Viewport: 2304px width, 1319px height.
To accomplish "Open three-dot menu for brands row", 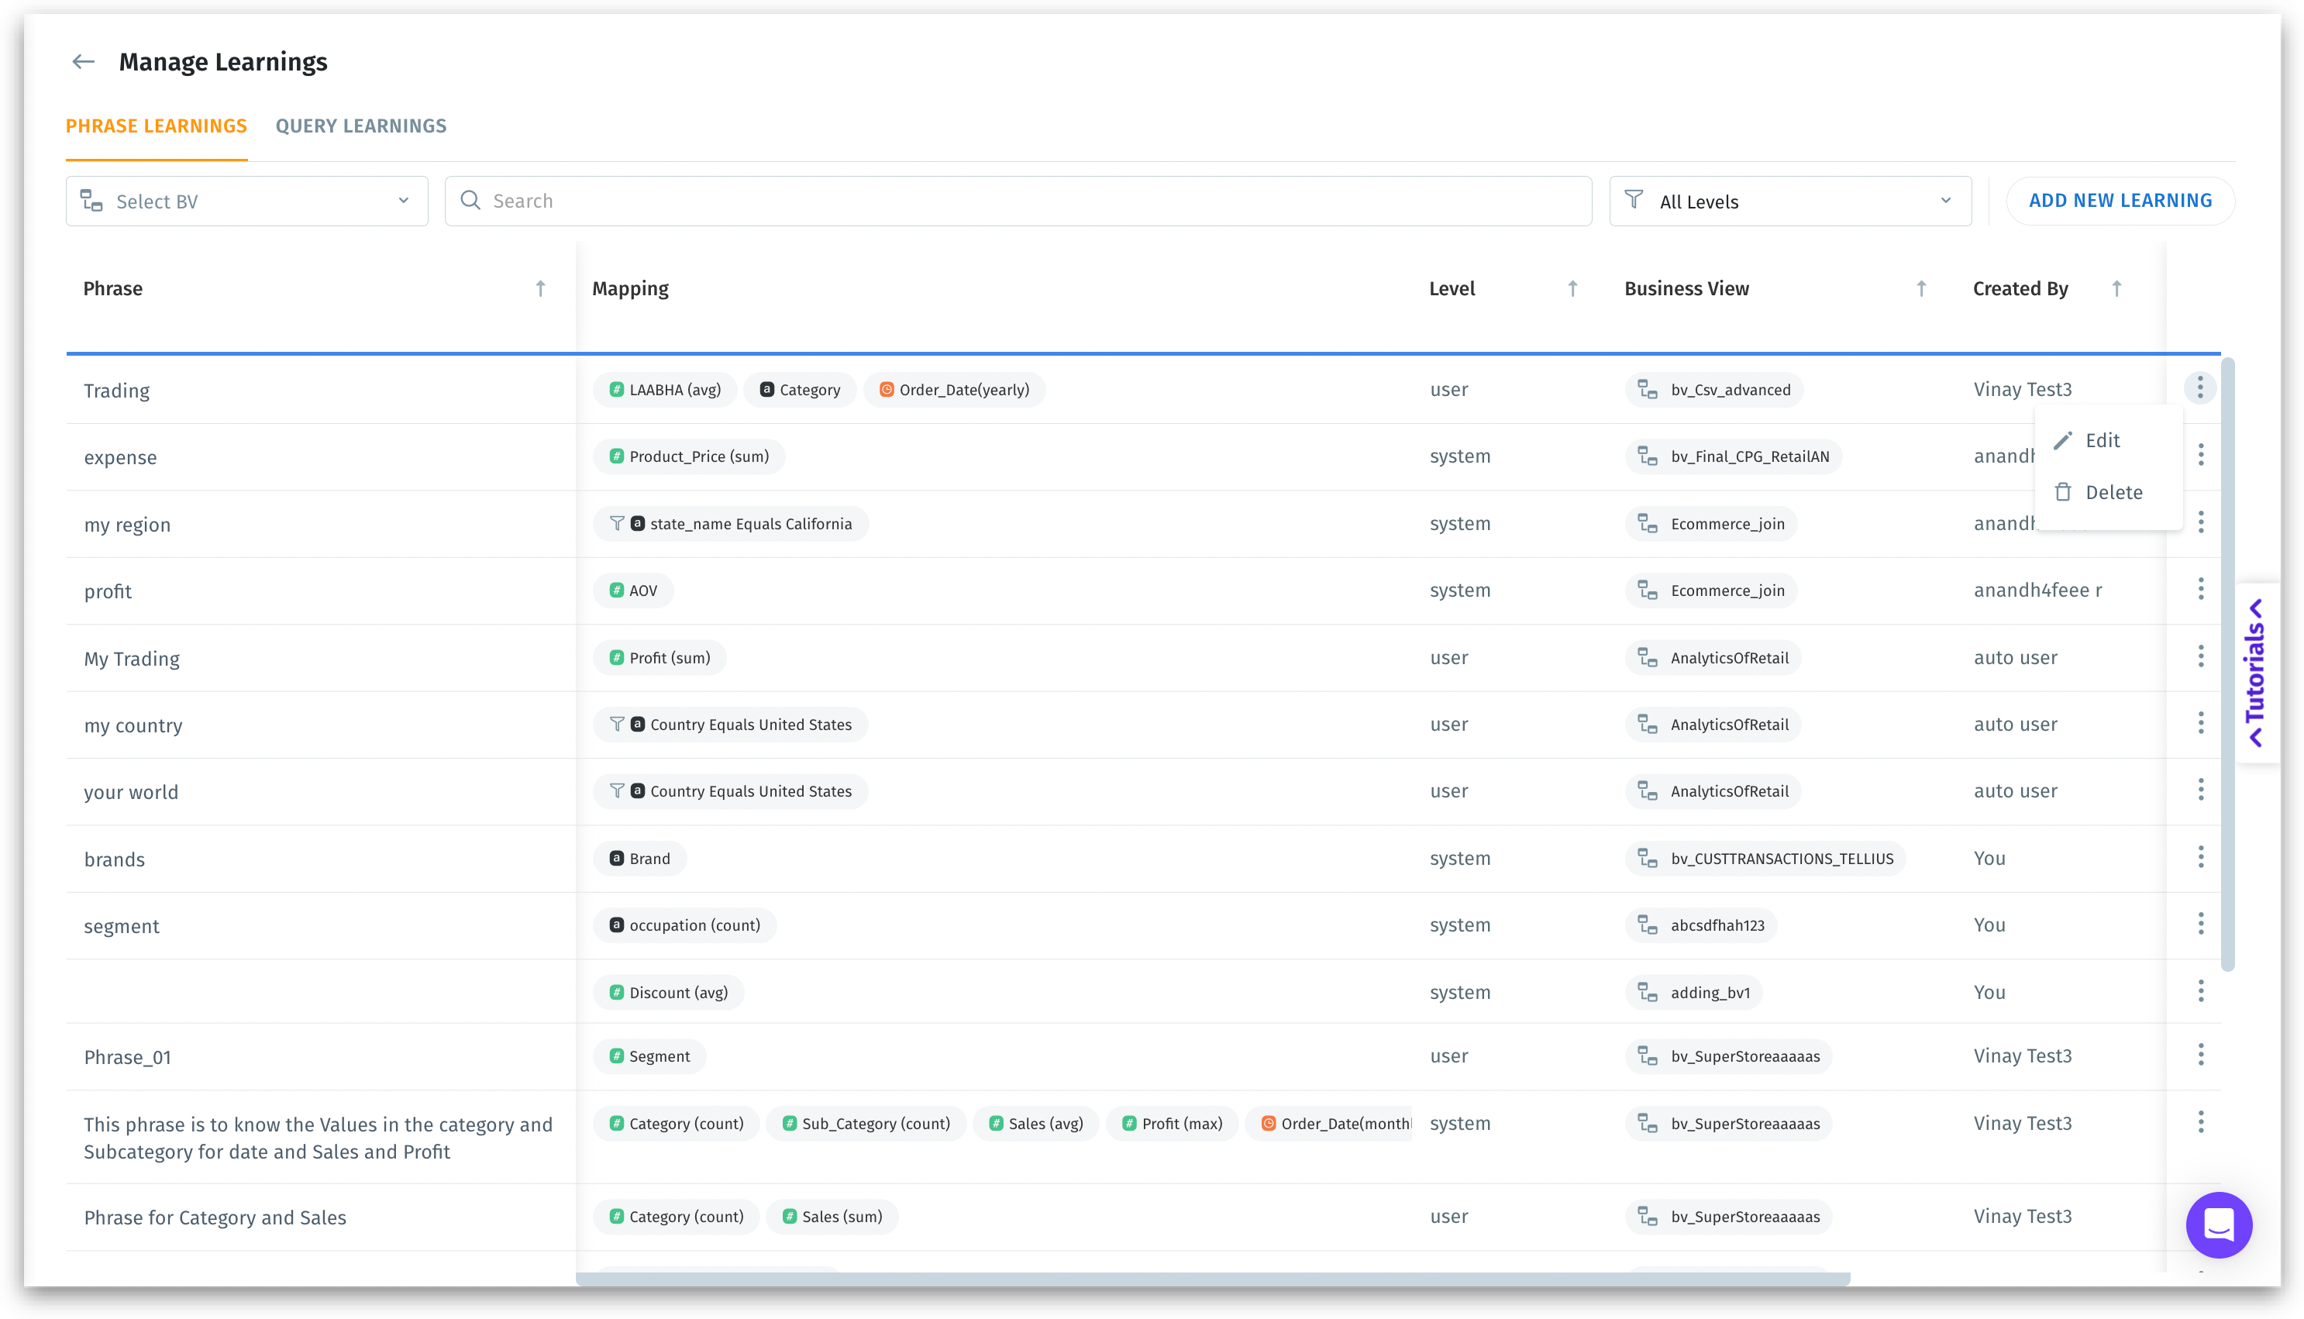I will [x=2200, y=857].
